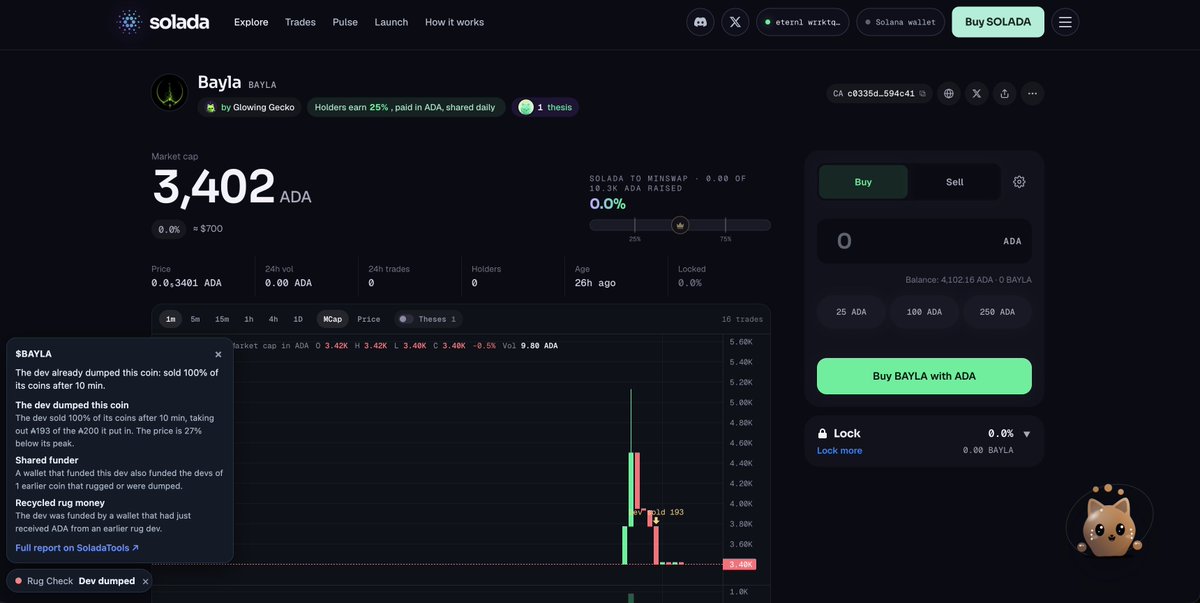Select the 1D chart interval

tap(298, 319)
